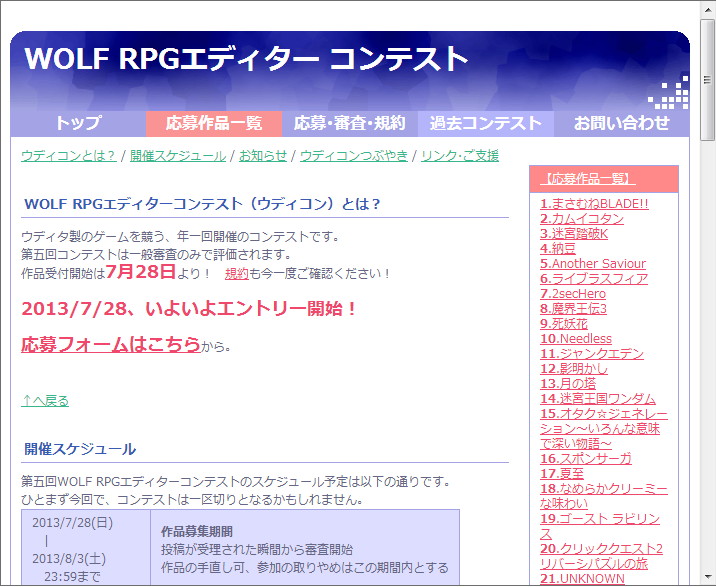Open the トップ navigation tab
716x587 pixels.
[x=78, y=123]
